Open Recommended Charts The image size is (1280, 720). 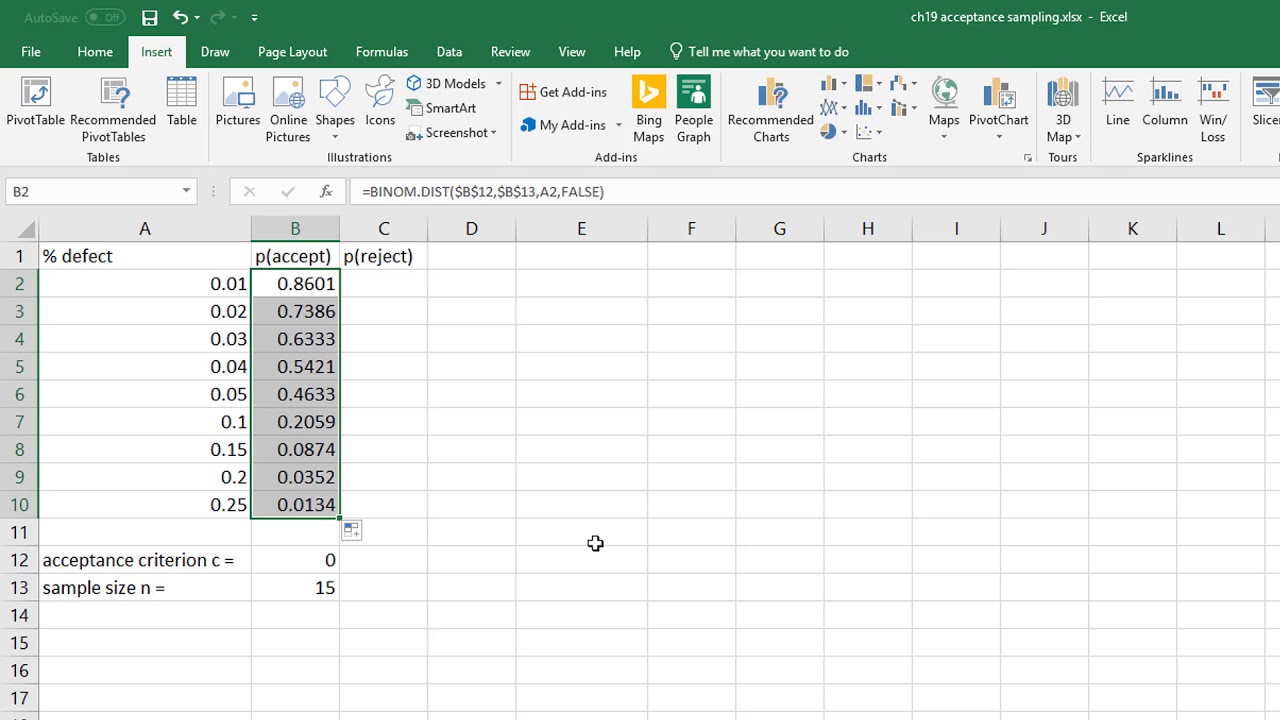pyautogui.click(x=771, y=110)
